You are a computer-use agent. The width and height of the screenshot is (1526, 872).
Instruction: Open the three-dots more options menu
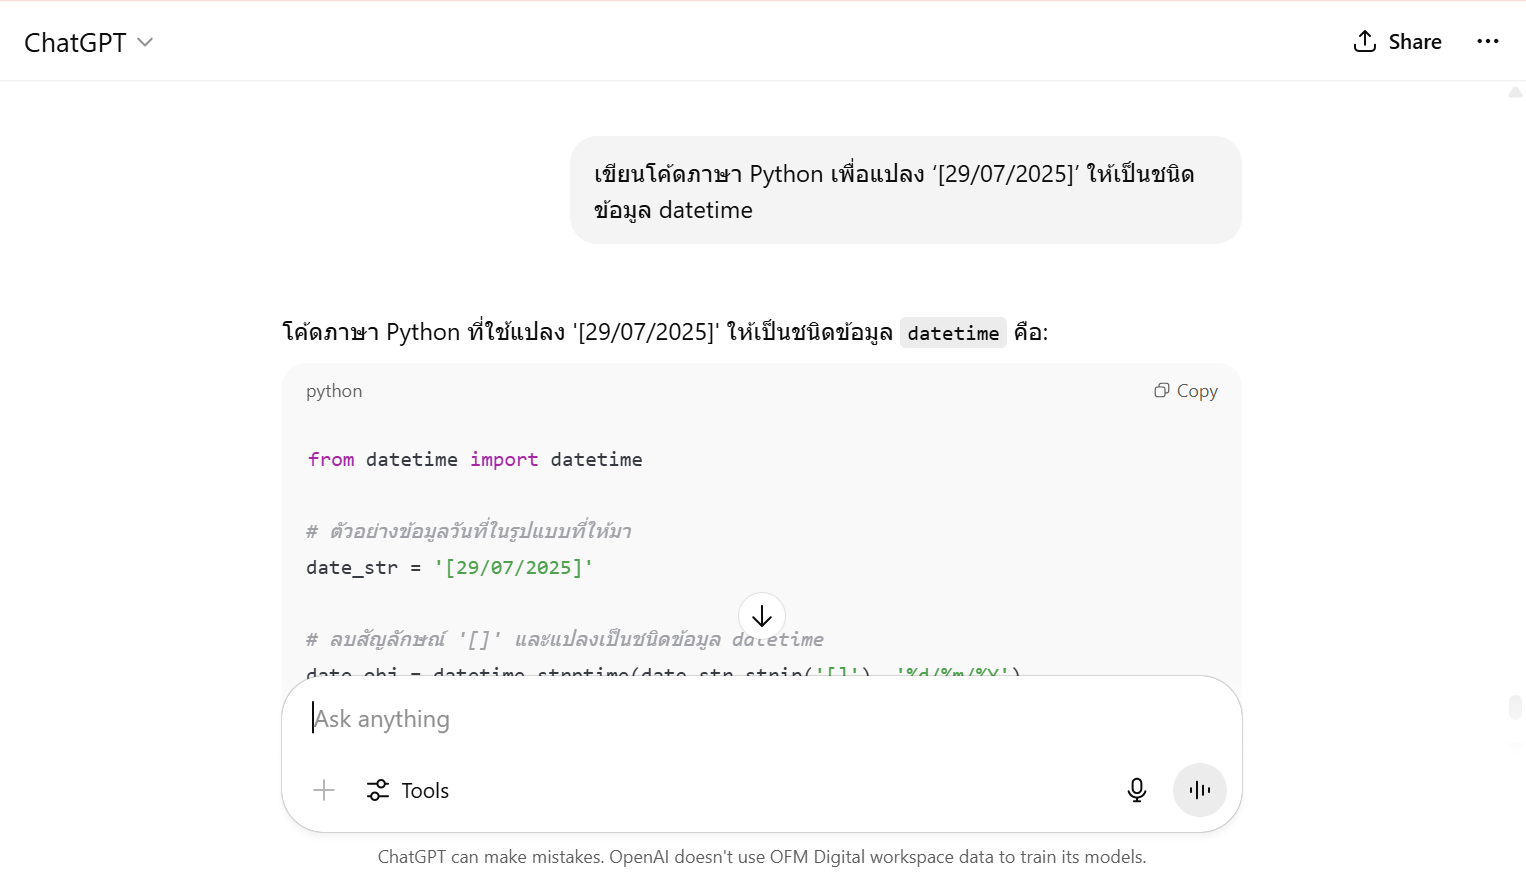(x=1488, y=42)
